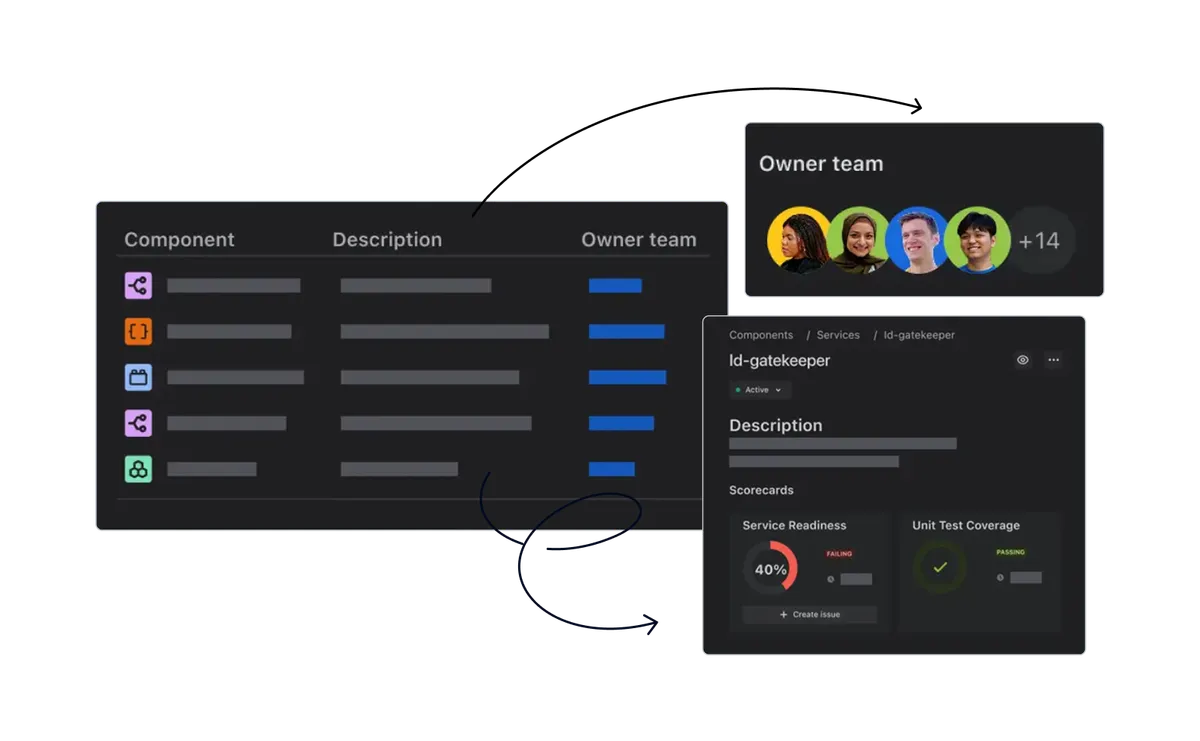Click the clock icon under the FAILING badge
Screen dimensions: 1200x741
(x=831, y=579)
